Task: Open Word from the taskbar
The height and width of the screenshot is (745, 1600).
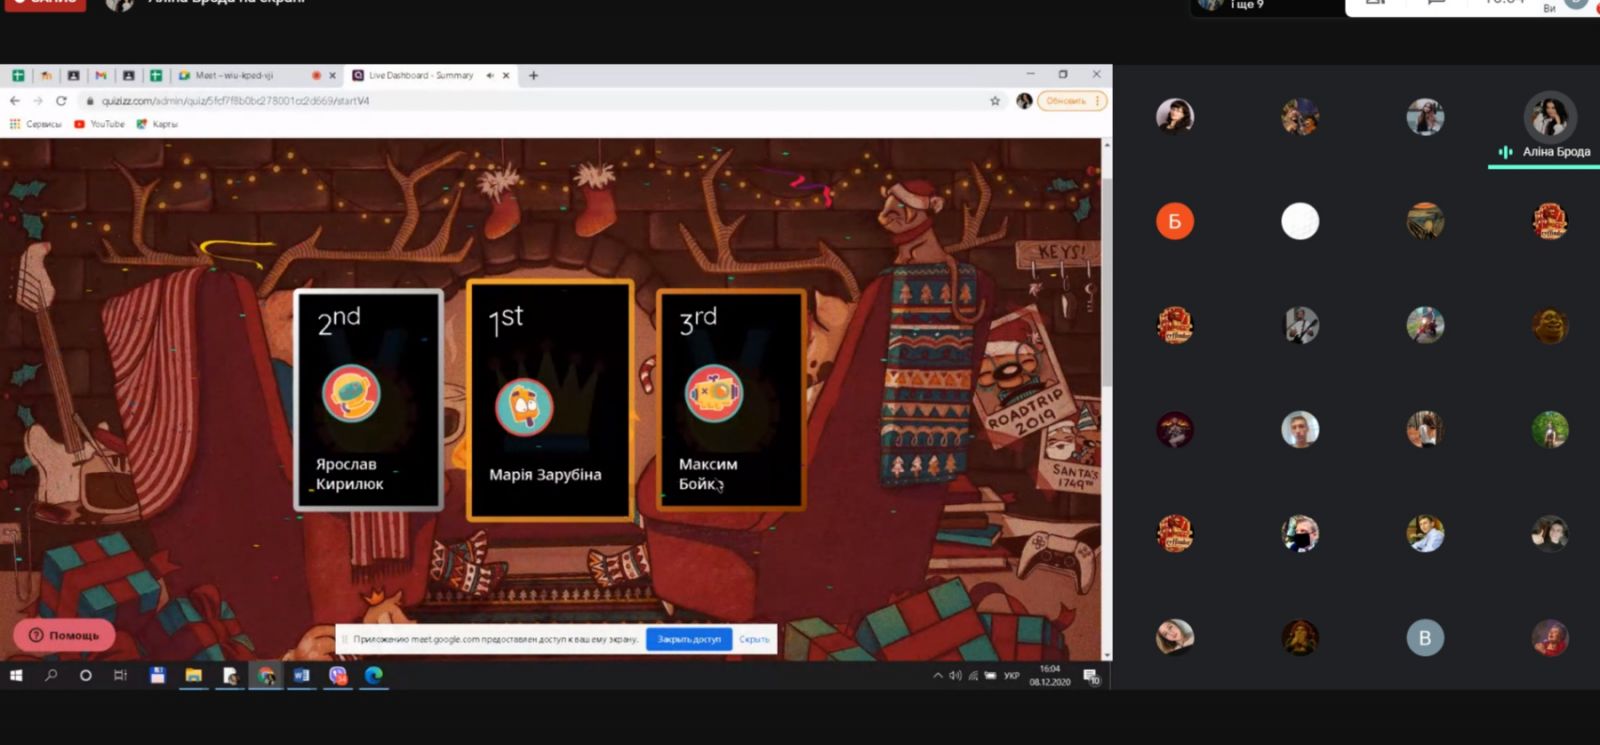Action: 302,676
